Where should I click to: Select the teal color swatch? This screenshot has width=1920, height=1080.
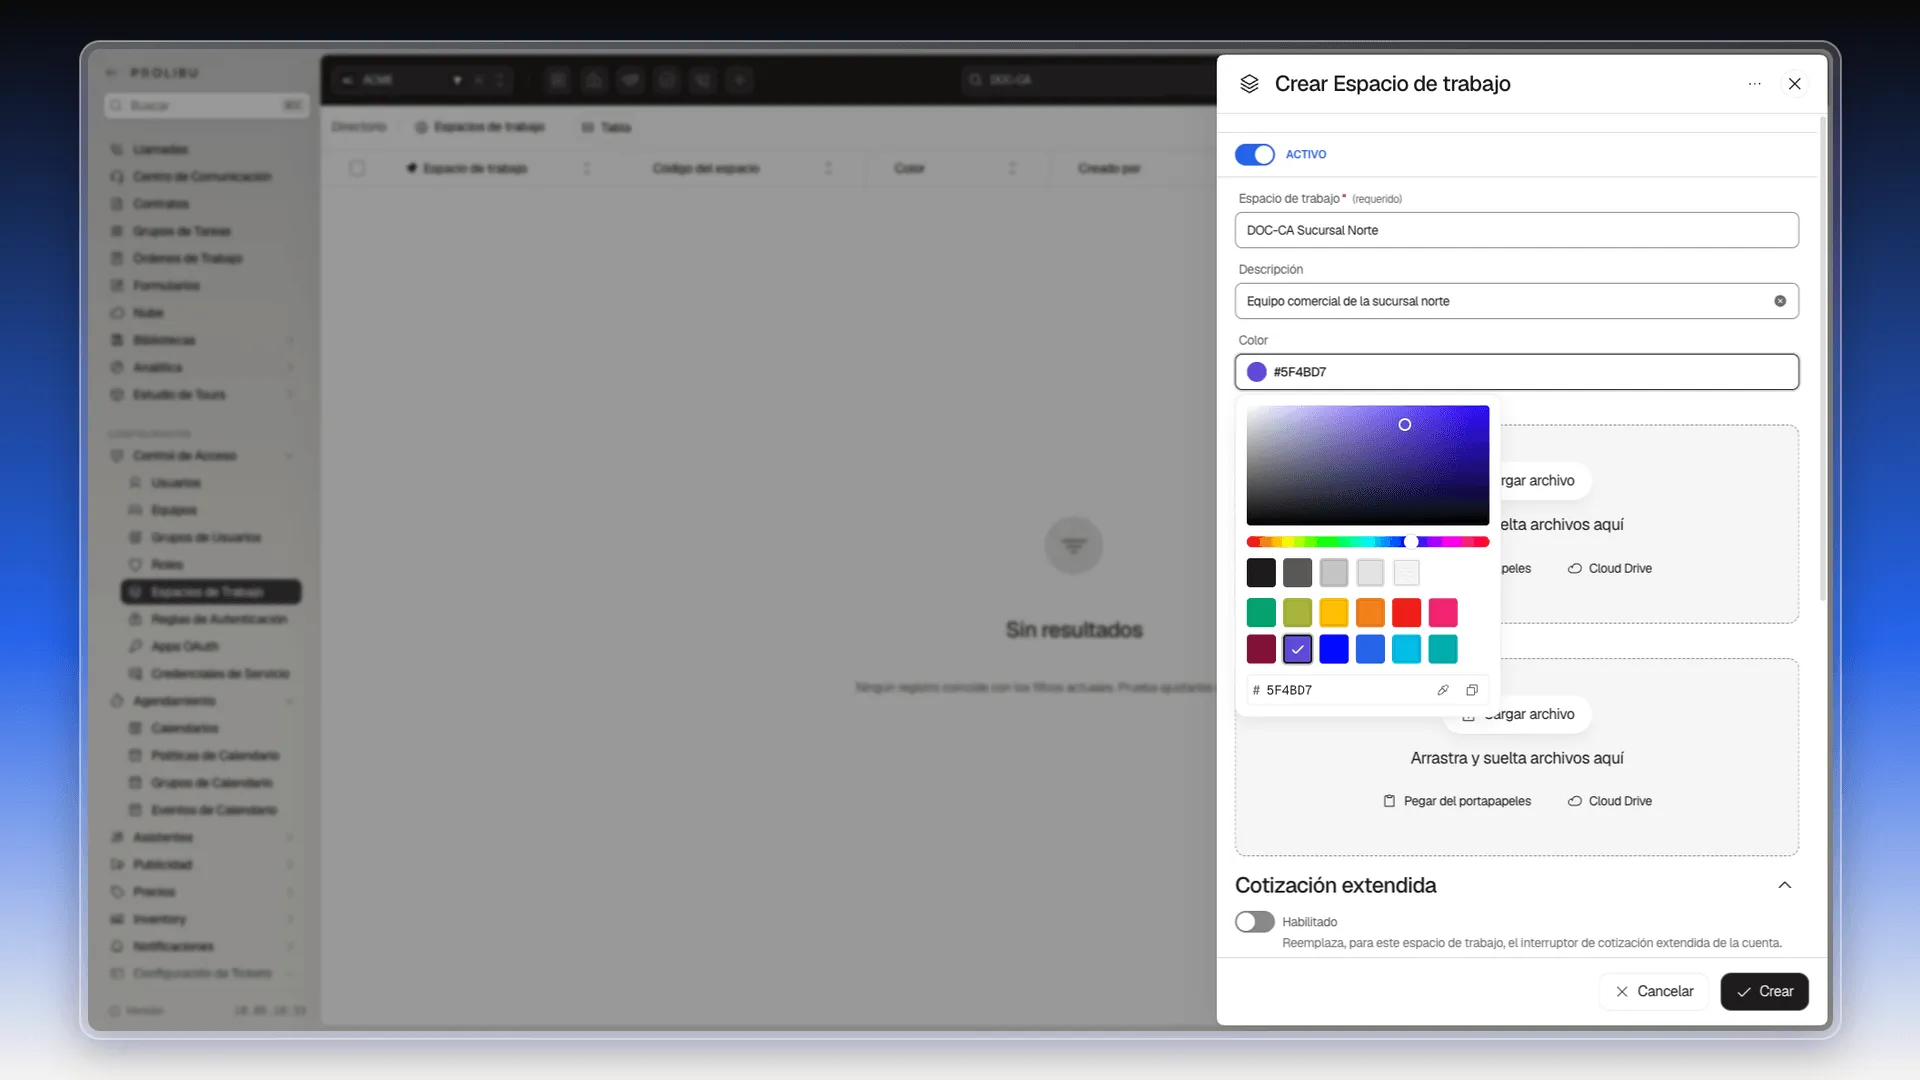[1443, 649]
